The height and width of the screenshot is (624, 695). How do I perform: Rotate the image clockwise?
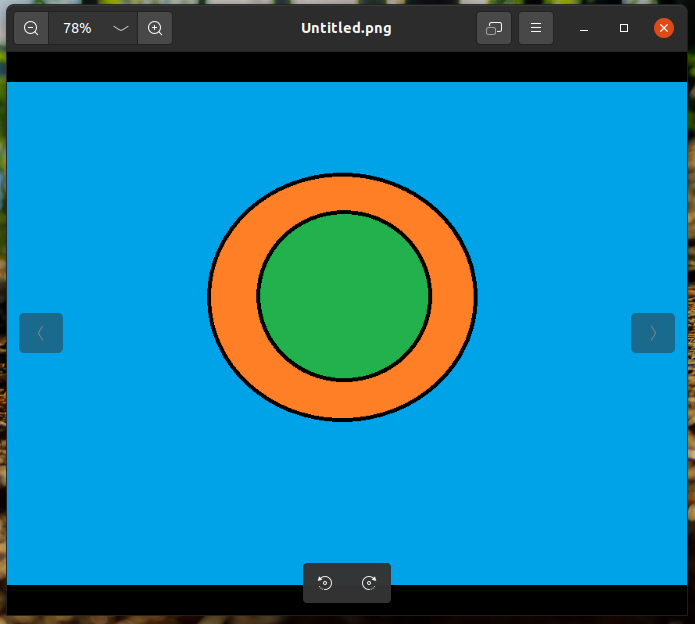click(x=369, y=583)
